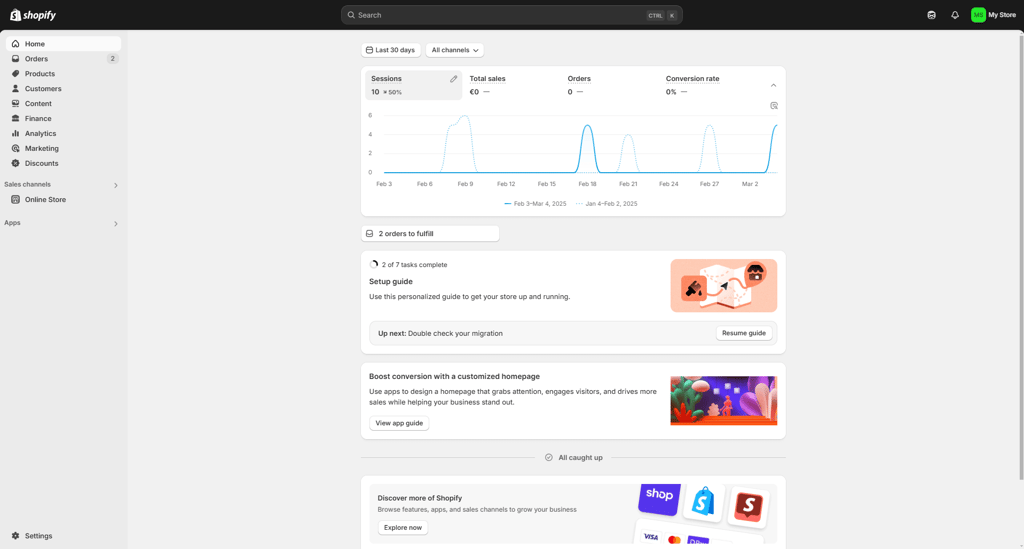Click the View app guide button
This screenshot has width=1024, height=549.
[399, 423]
